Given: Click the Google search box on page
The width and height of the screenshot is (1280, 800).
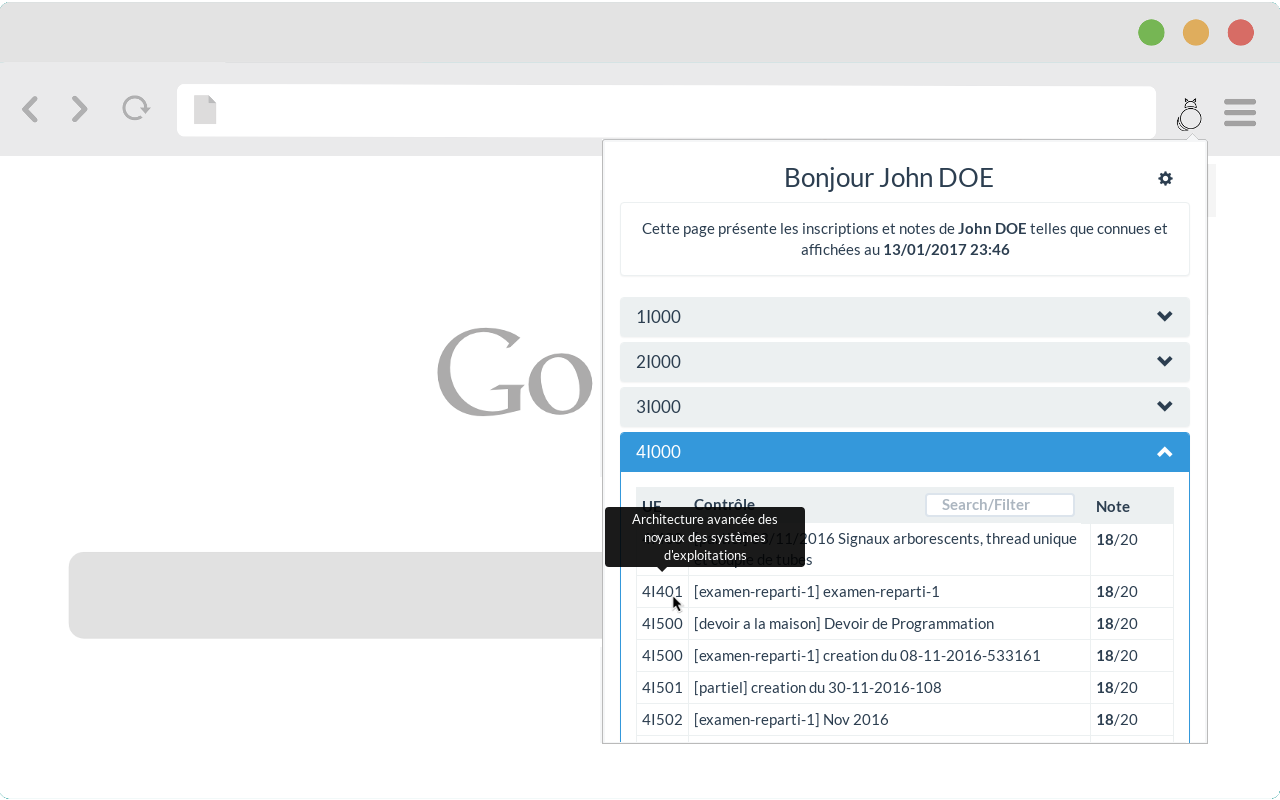Looking at the screenshot, I should (x=335, y=595).
